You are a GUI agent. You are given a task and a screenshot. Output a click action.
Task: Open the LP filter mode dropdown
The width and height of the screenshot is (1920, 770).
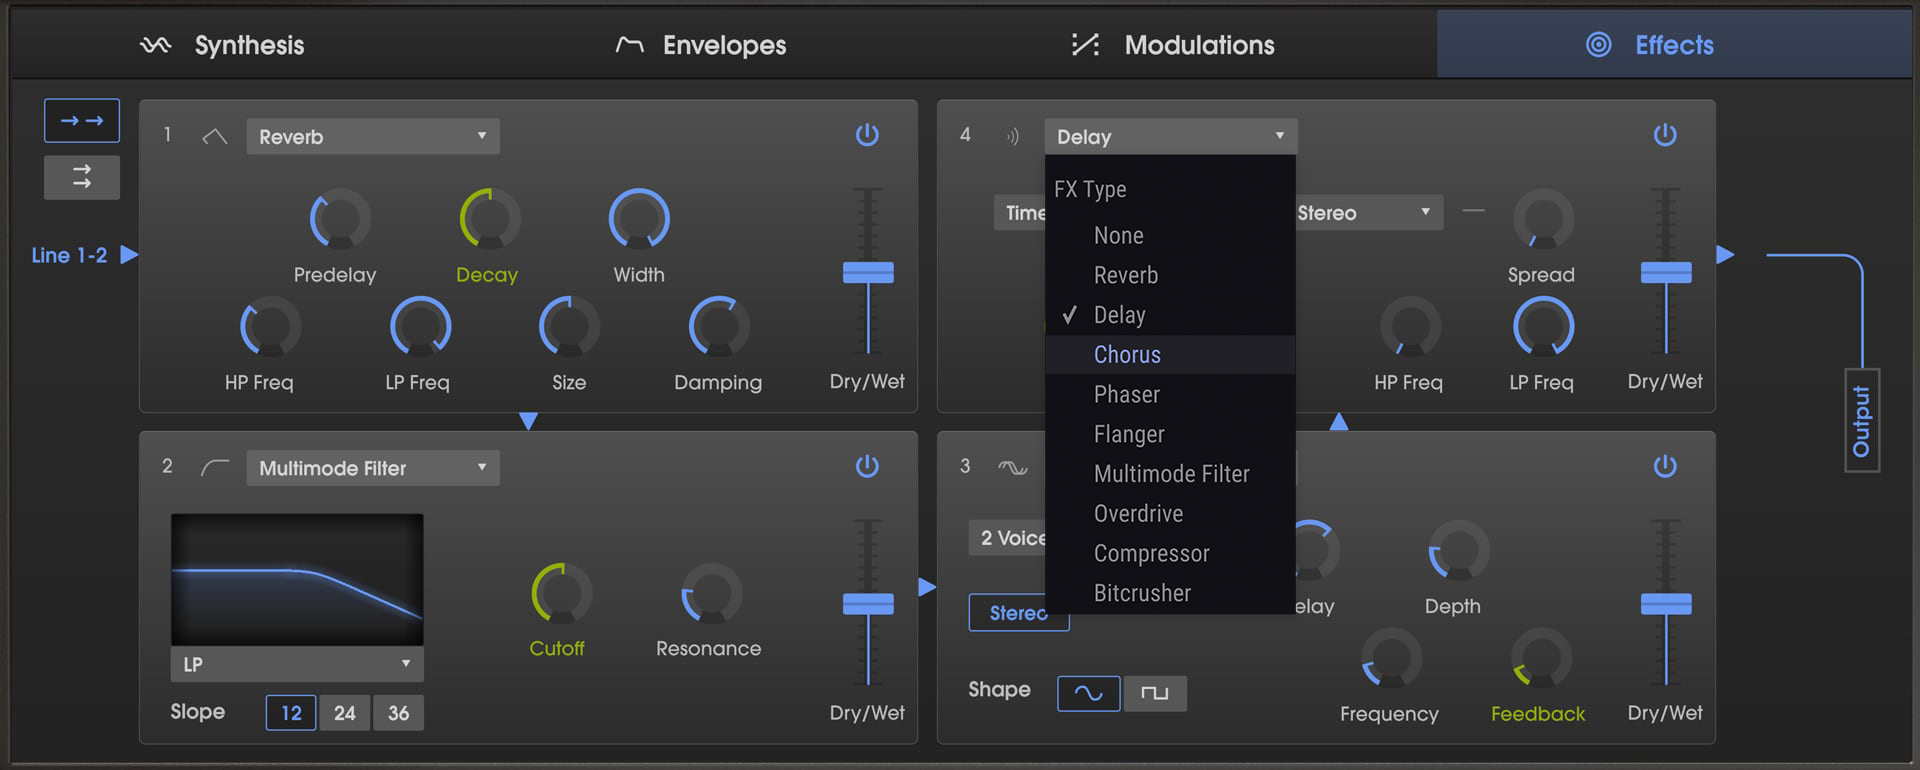[297, 664]
